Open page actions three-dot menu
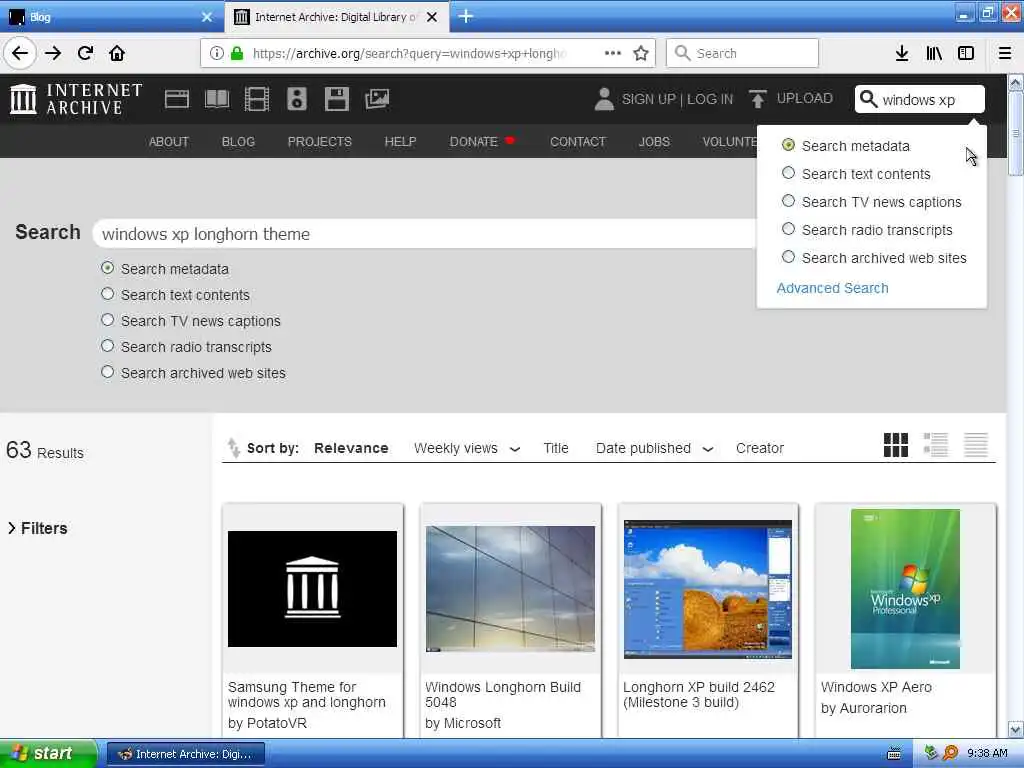Image resolution: width=1024 pixels, height=768 pixels. click(613, 54)
